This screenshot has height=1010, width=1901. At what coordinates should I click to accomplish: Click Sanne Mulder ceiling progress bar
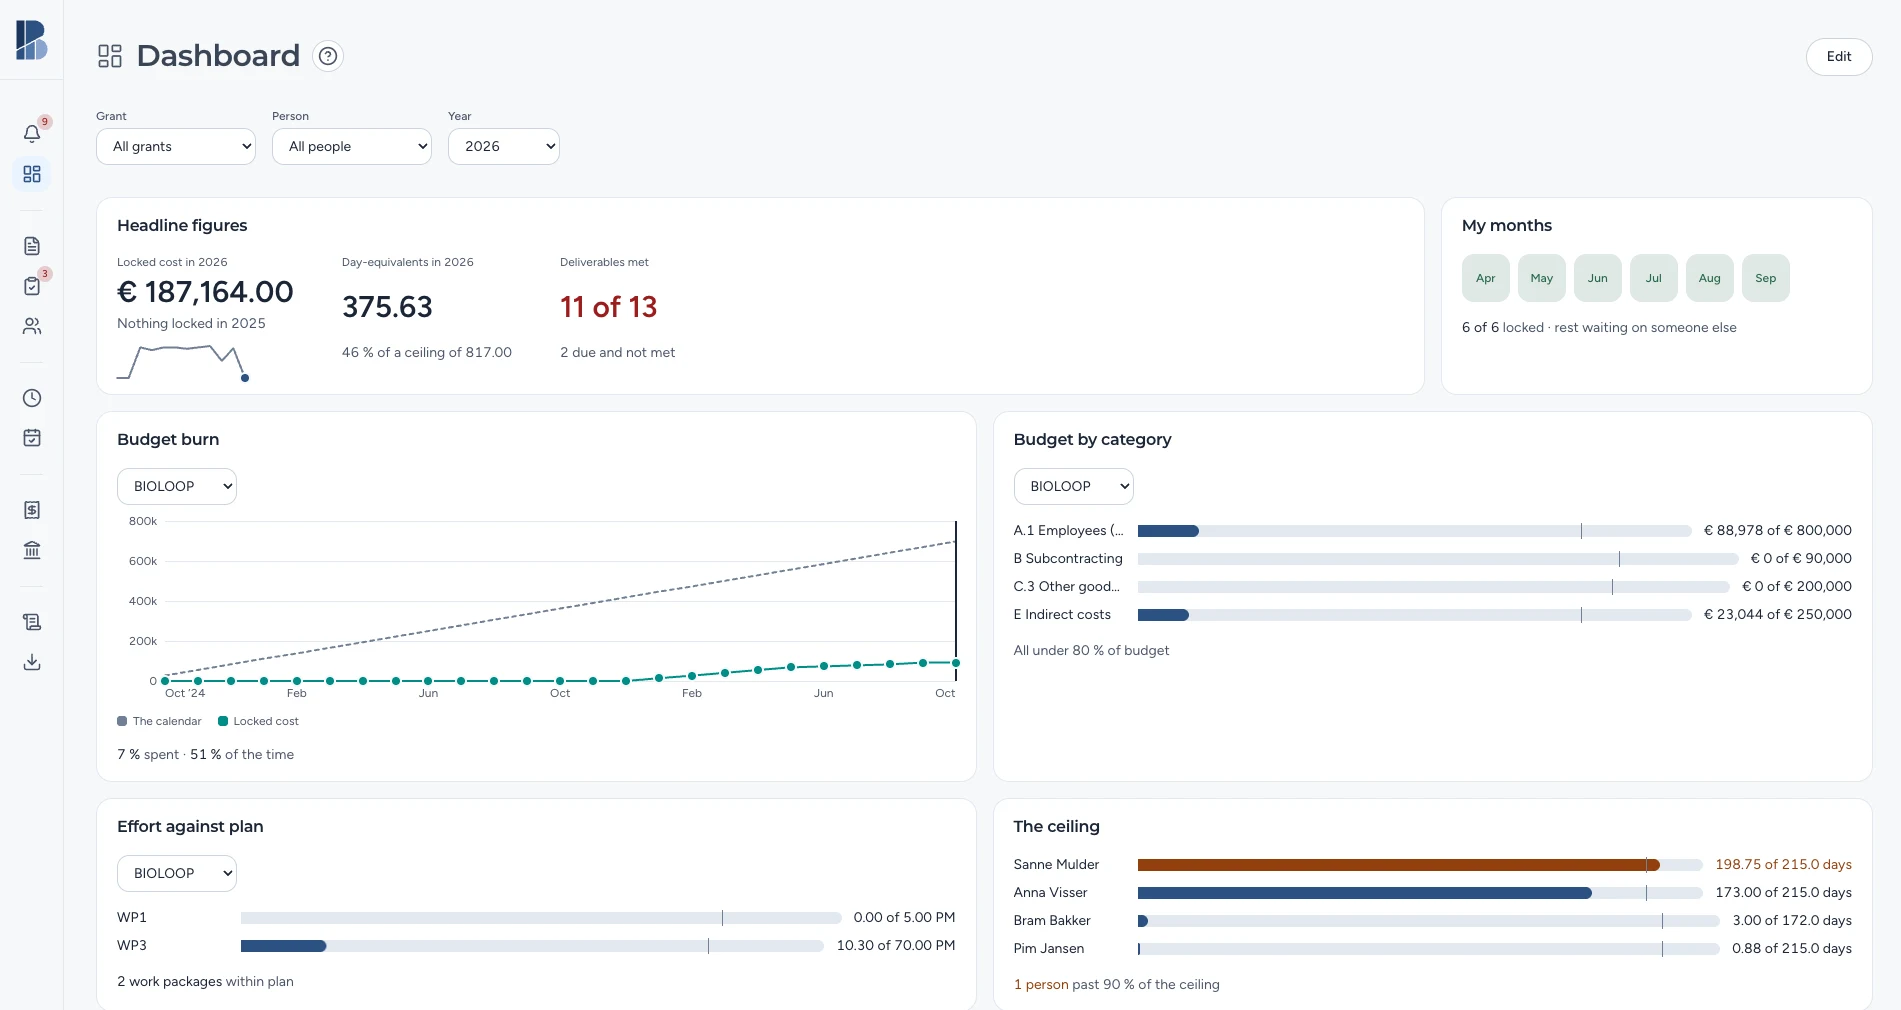[x=1420, y=865]
